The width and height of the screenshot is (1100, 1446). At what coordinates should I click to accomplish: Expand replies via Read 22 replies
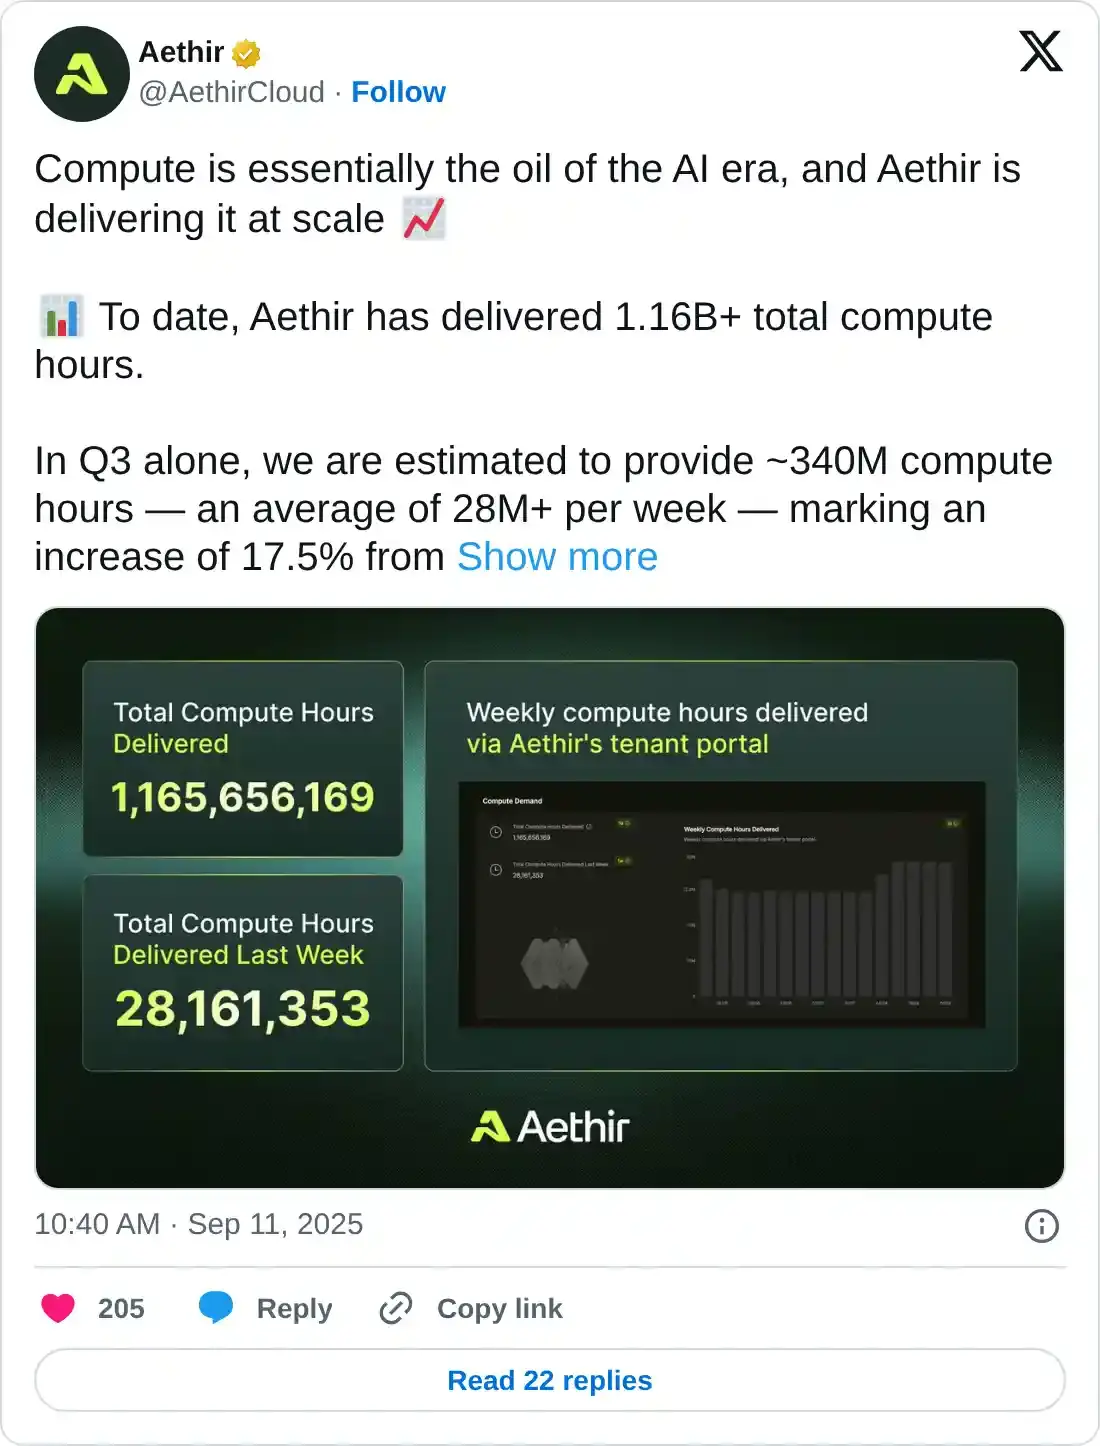[550, 1380]
